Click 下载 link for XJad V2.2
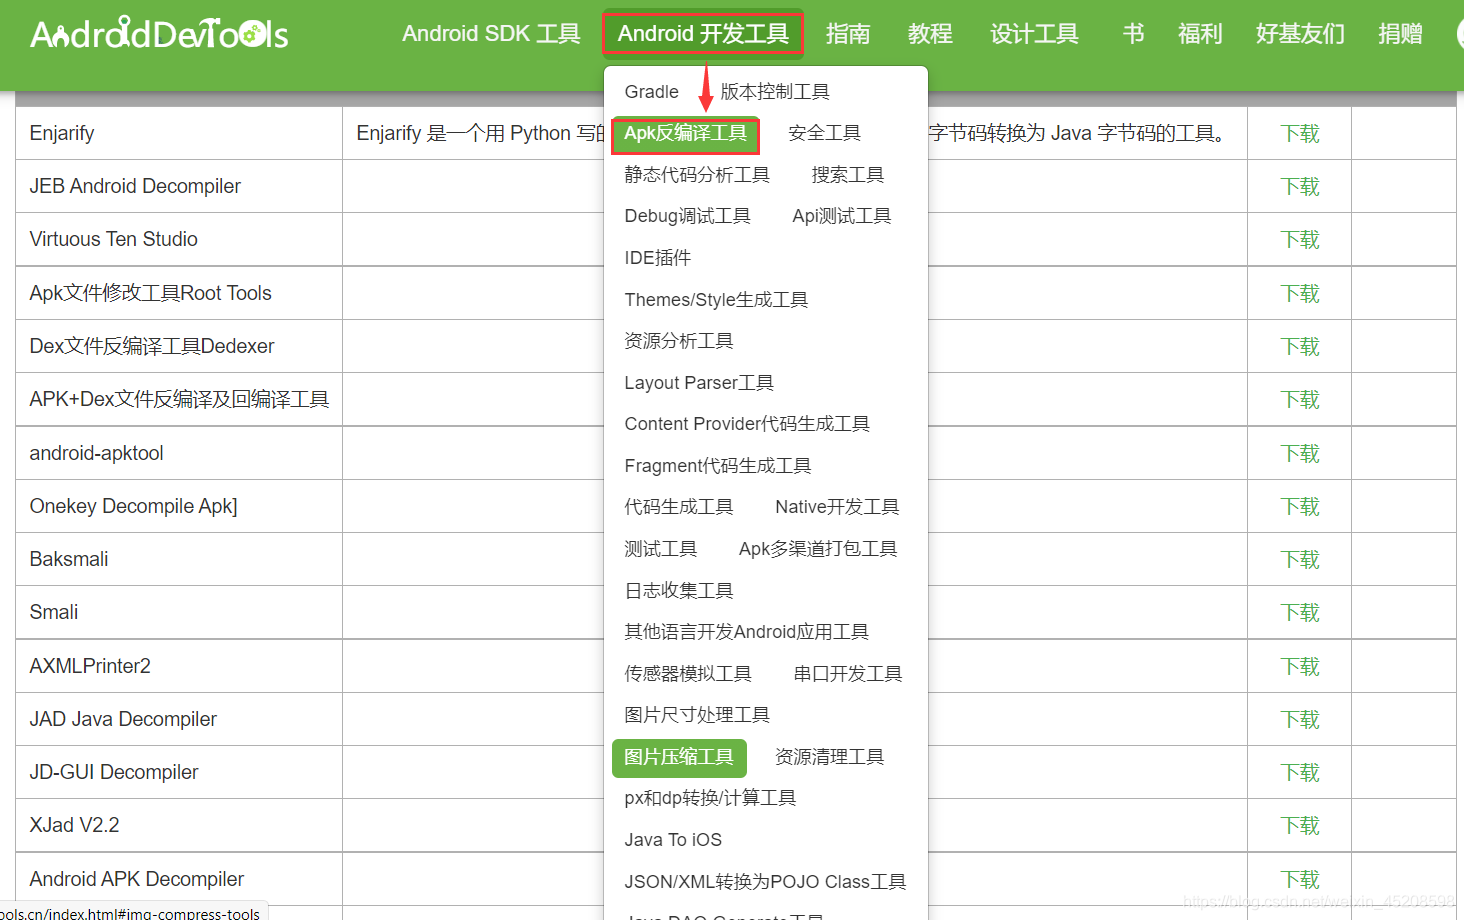The width and height of the screenshot is (1464, 920). [1300, 826]
